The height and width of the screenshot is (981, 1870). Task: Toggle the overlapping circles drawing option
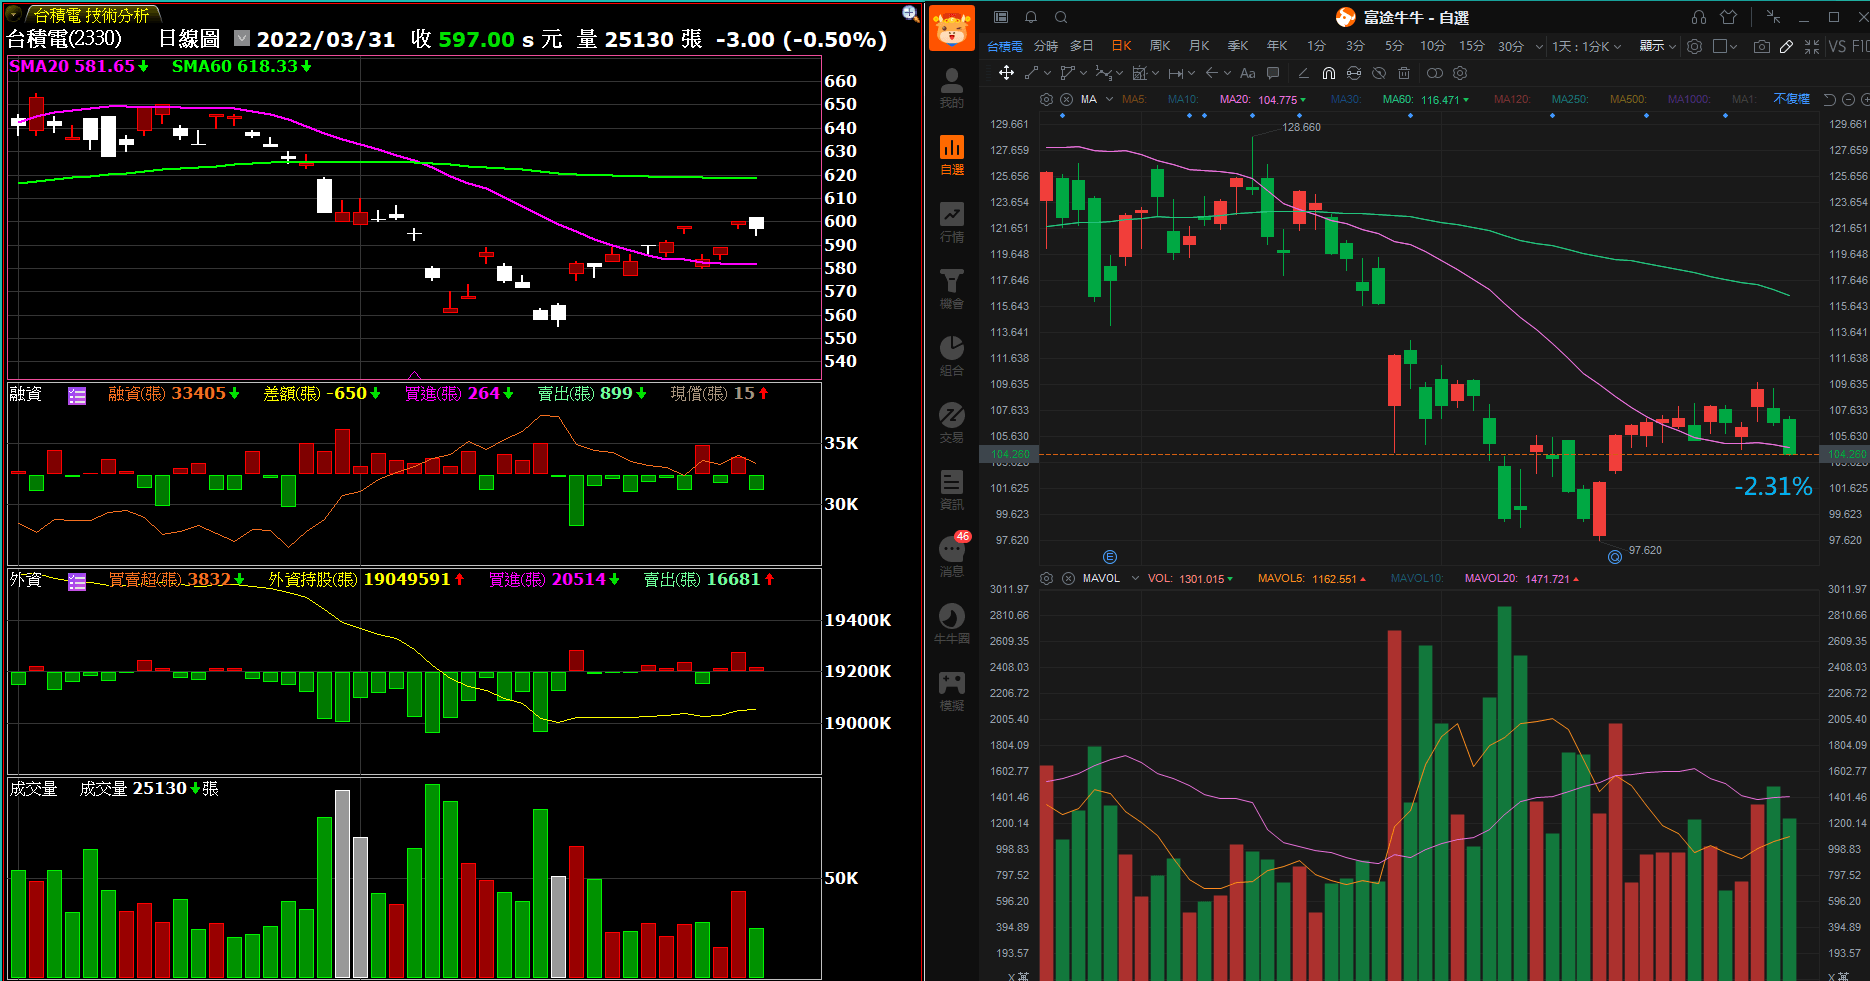tap(1434, 73)
